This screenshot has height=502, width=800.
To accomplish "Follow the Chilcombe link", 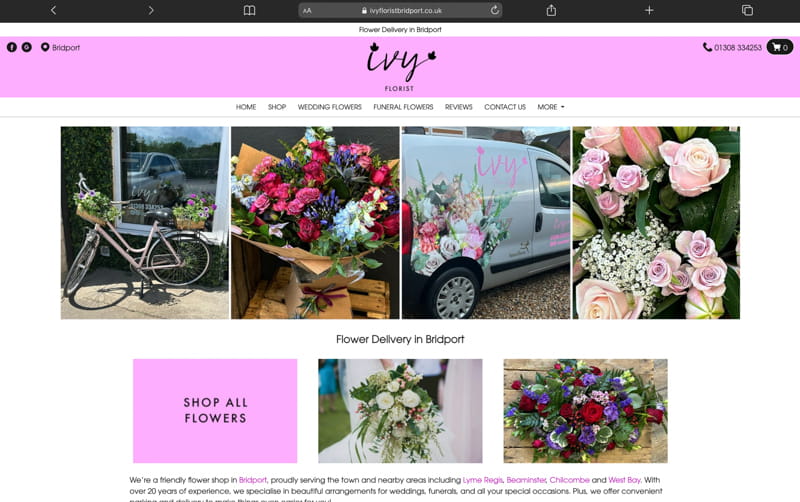I will point(569,480).
